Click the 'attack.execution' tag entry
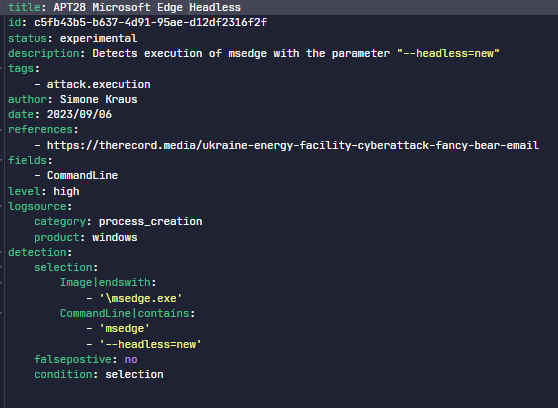 99,84
